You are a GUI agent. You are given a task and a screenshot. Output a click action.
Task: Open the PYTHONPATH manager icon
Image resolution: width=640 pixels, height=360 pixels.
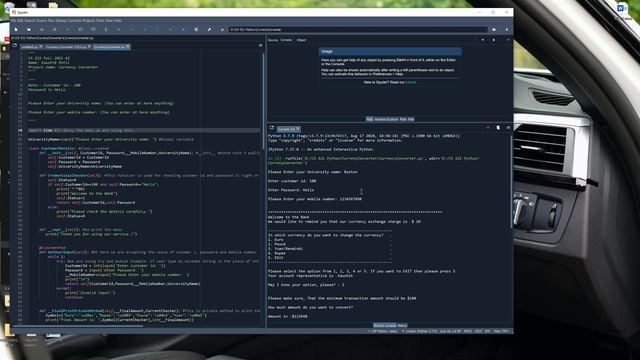click(222, 29)
